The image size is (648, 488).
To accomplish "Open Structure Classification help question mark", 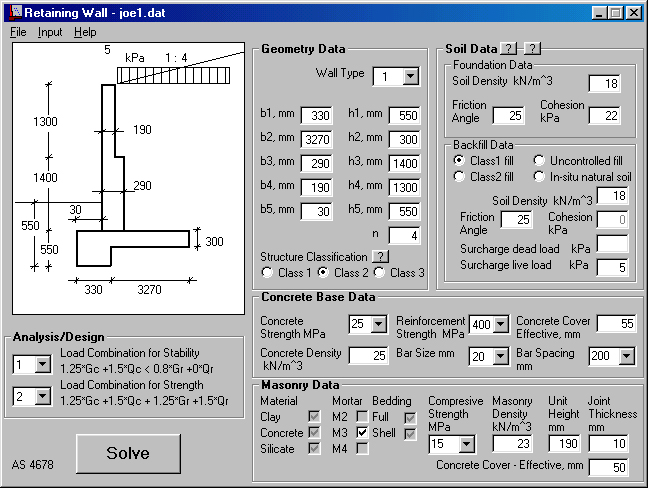I will point(381,257).
